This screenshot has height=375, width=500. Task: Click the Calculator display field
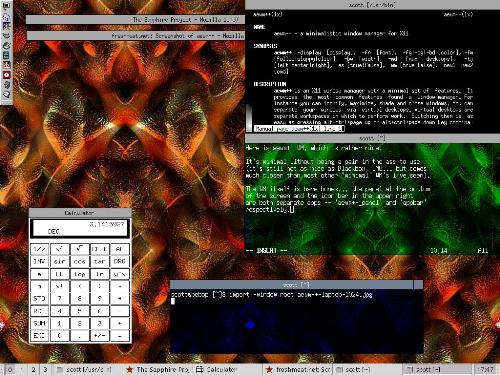coord(80,228)
